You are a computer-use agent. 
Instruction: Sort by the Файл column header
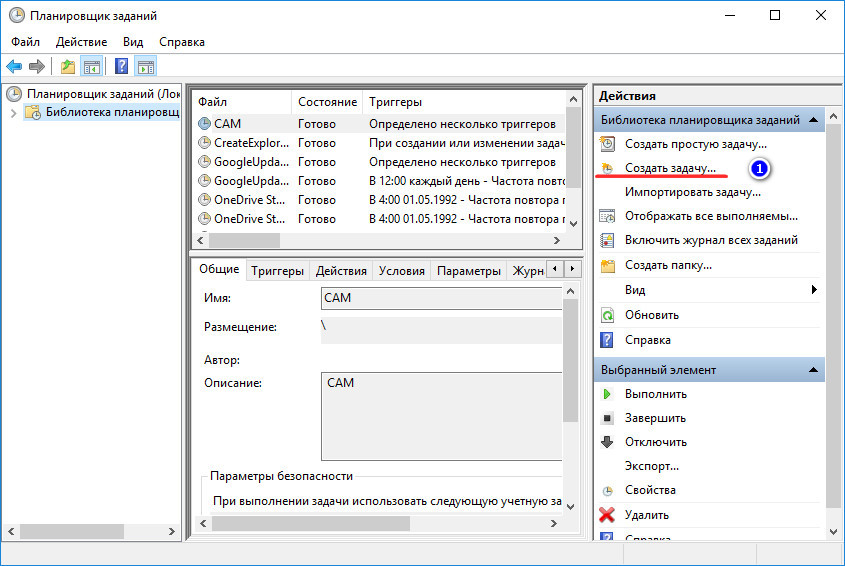pos(242,102)
